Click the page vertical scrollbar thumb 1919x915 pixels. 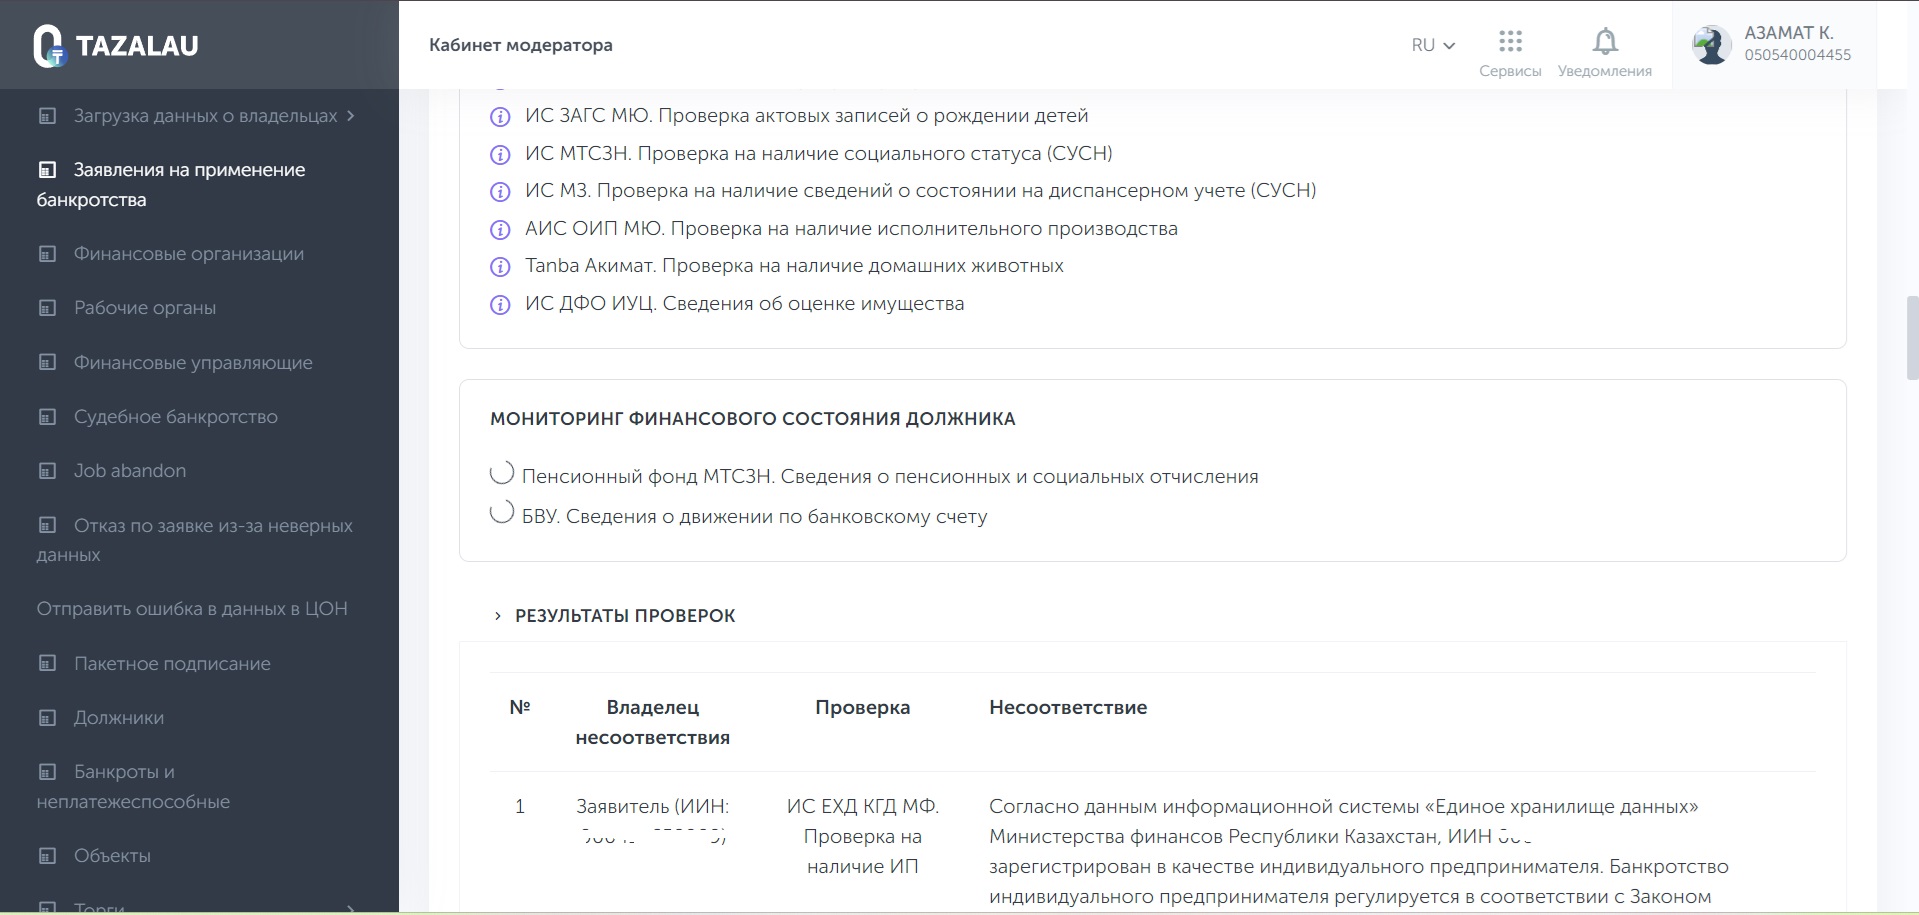pos(1912,338)
